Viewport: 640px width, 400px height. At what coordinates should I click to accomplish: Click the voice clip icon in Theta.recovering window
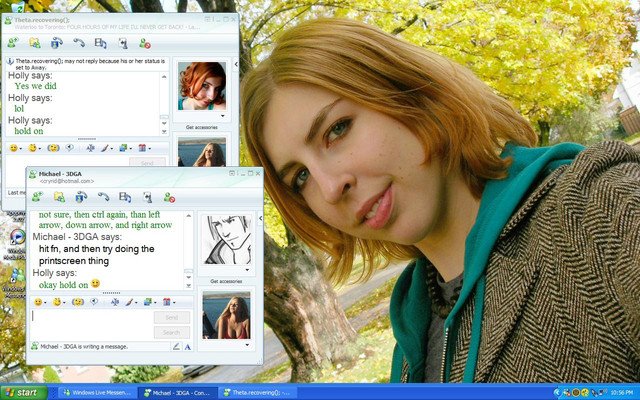pos(70,148)
